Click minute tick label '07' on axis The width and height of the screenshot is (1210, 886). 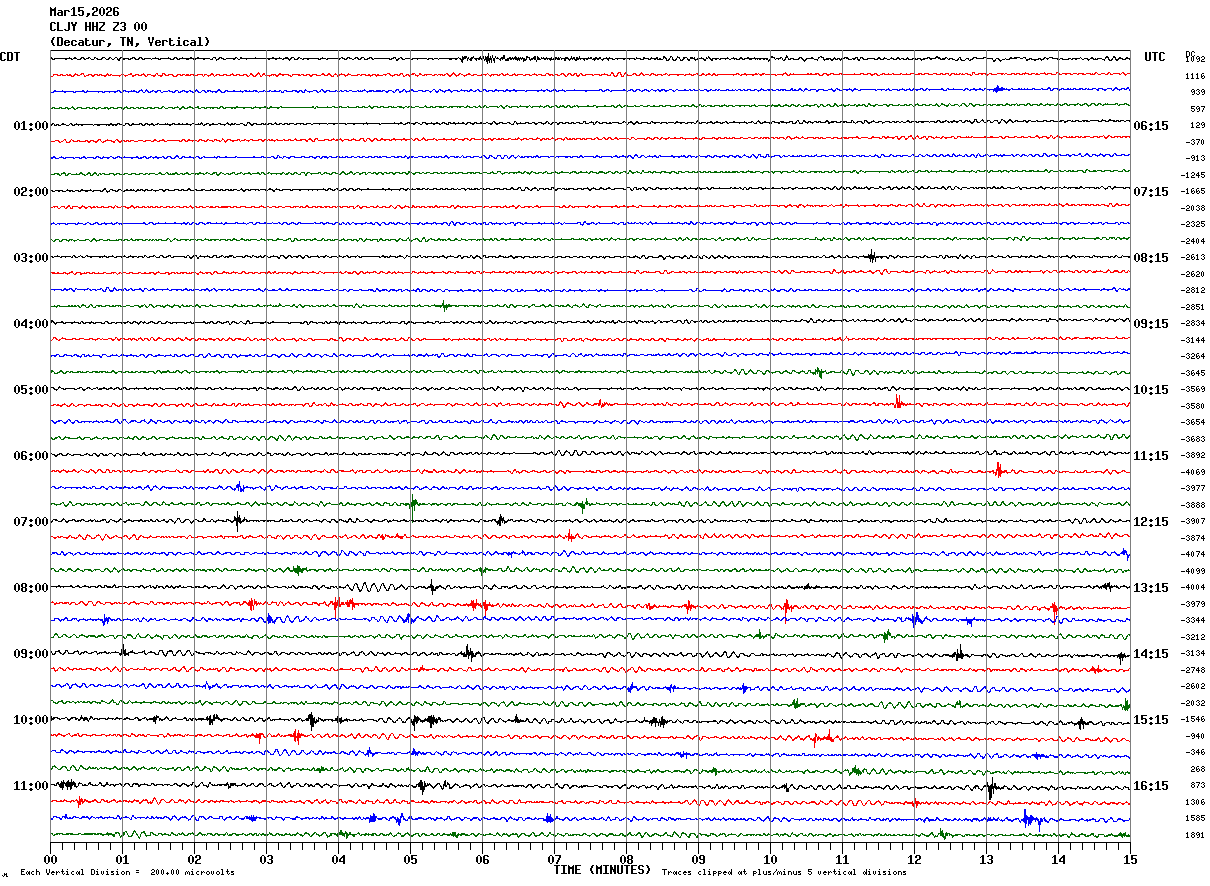click(554, 859)
